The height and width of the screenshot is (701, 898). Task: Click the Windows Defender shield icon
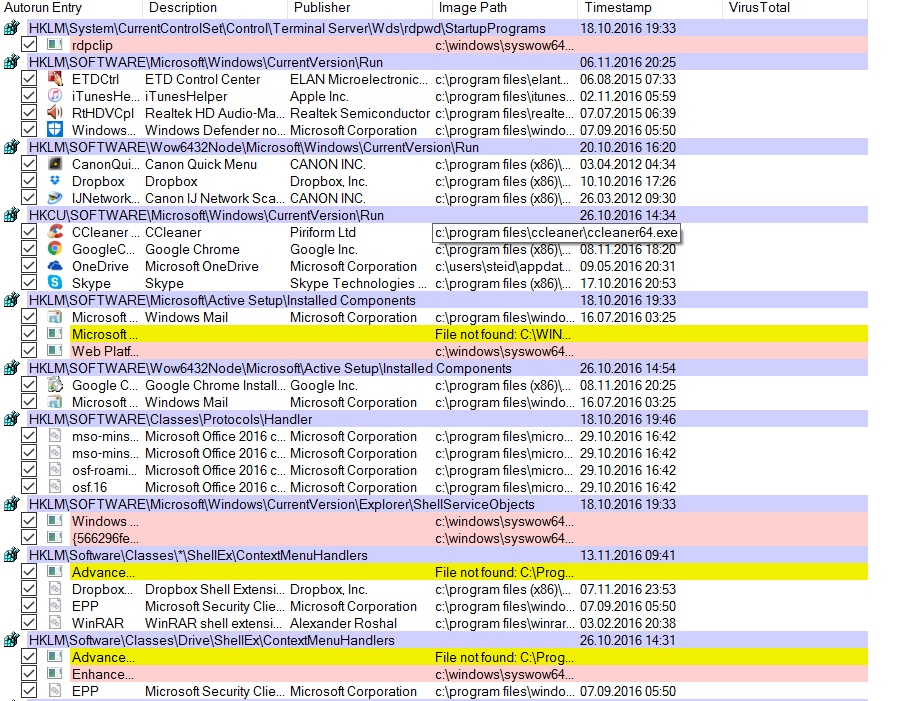pos(55,130)
